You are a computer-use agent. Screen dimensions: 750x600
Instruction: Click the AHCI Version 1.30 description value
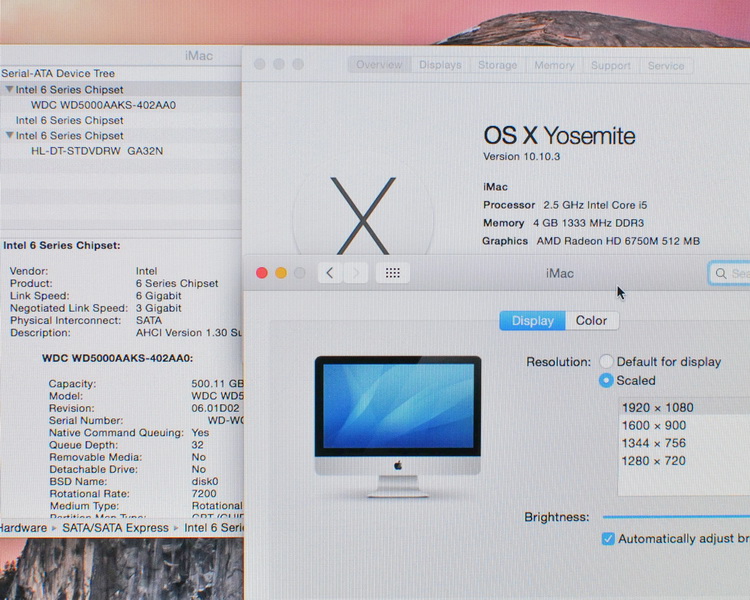pos(189,333)
